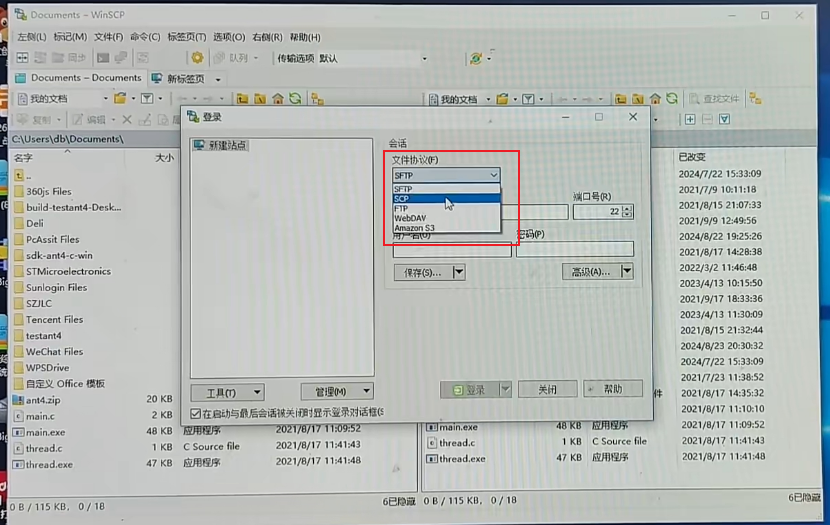The height and width of the screenshot is (525, 830).
Task: Open the New Tab (新标签页) dropdown arrow
Action: 218,79
